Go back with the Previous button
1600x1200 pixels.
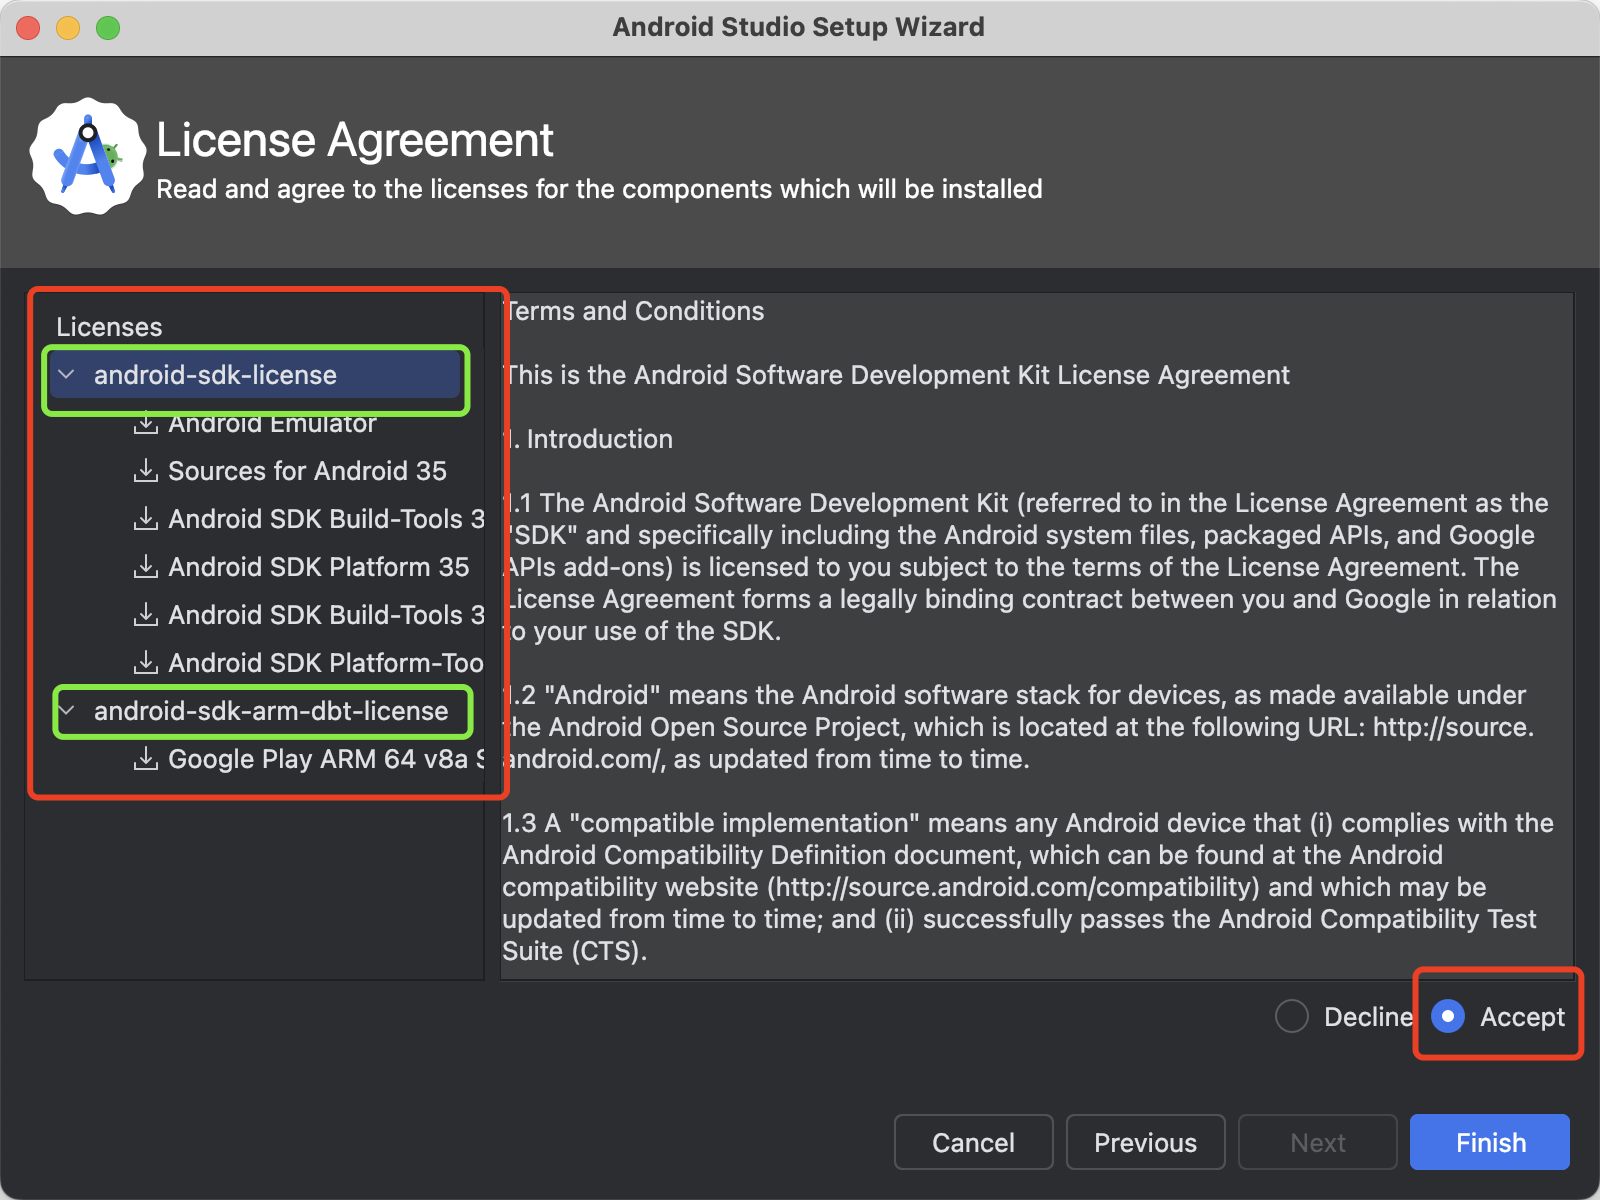pos(1145,1142)
